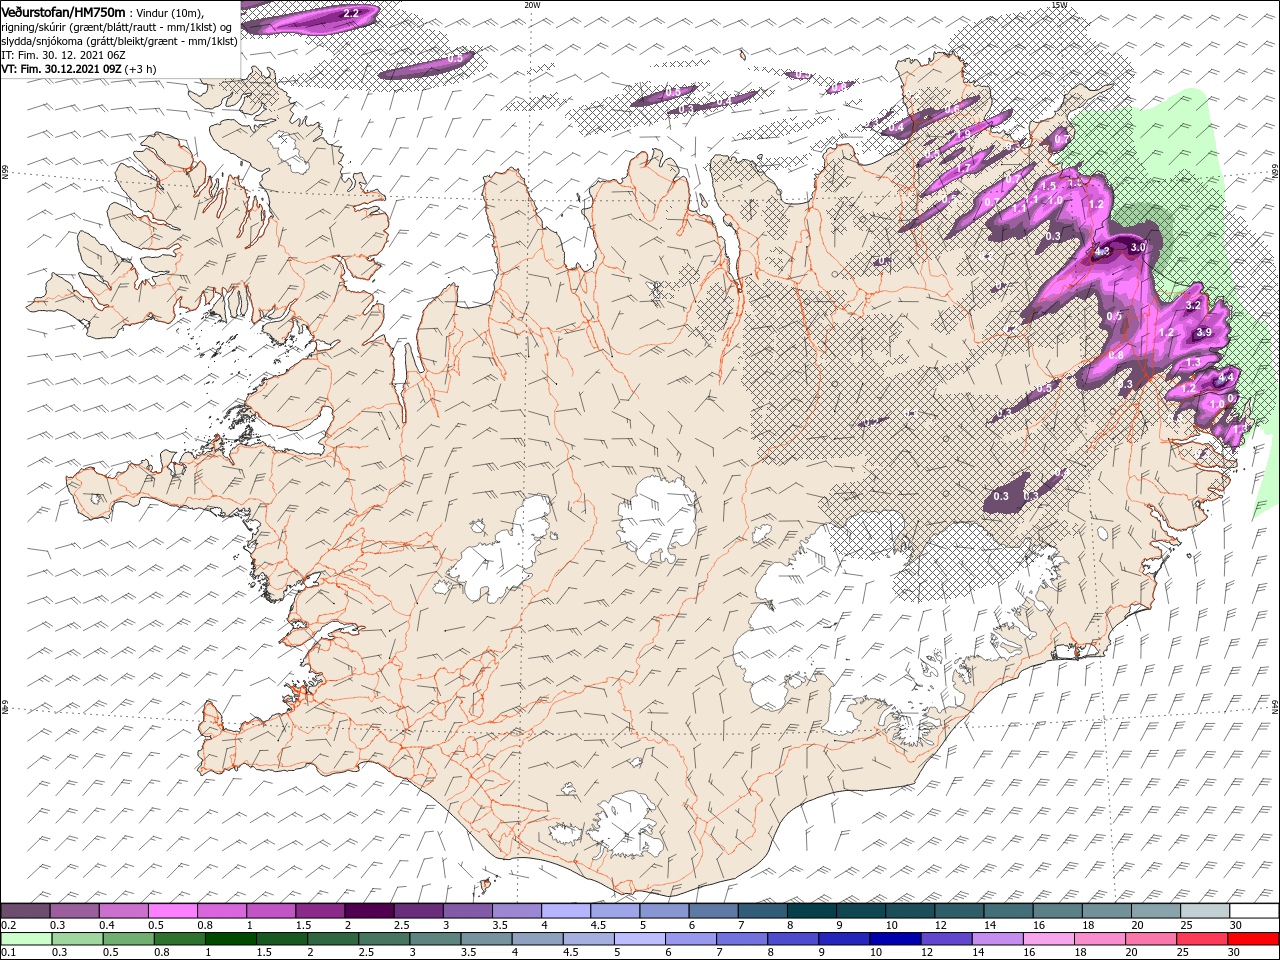Click the 3.0 precipitation value label
This screenshot has height=960, width=1280.
(x=1137, y=247)
